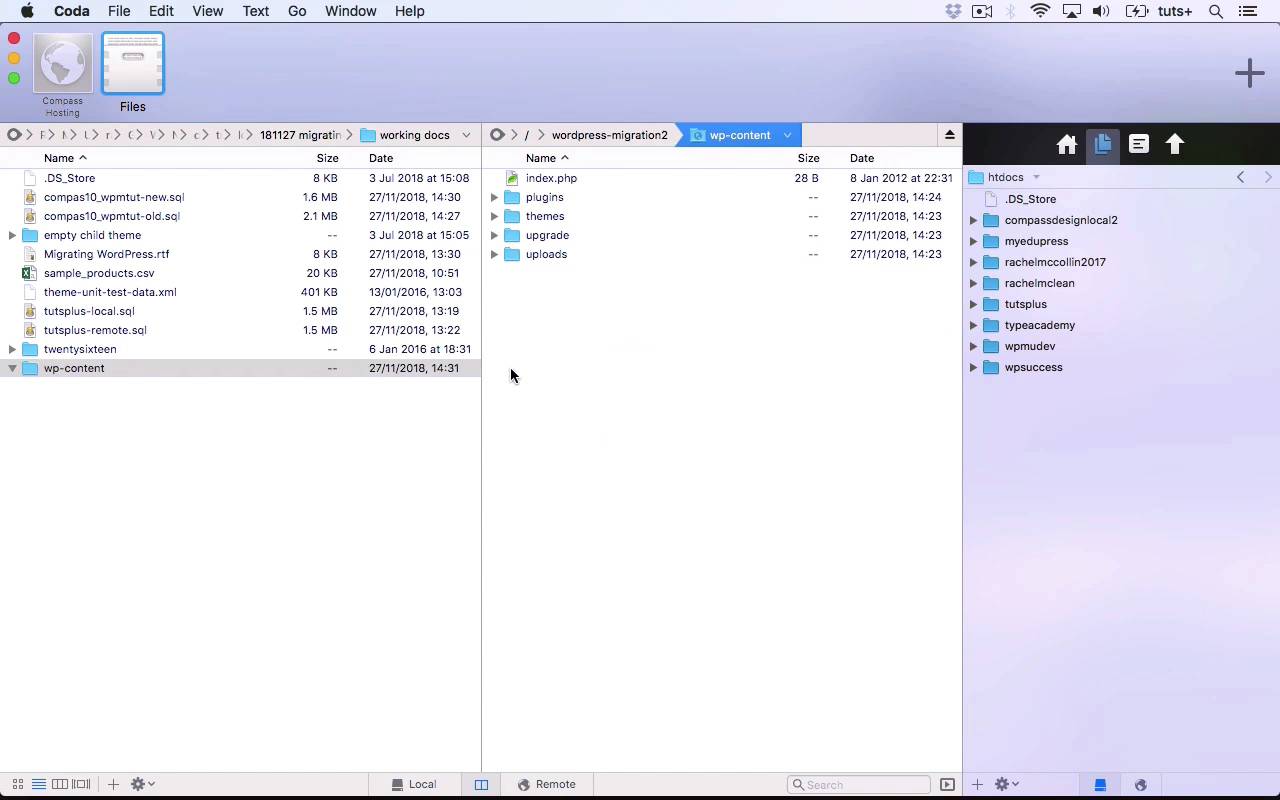
Task: Collapse the local wp-content folder
Action: point(12,368)
